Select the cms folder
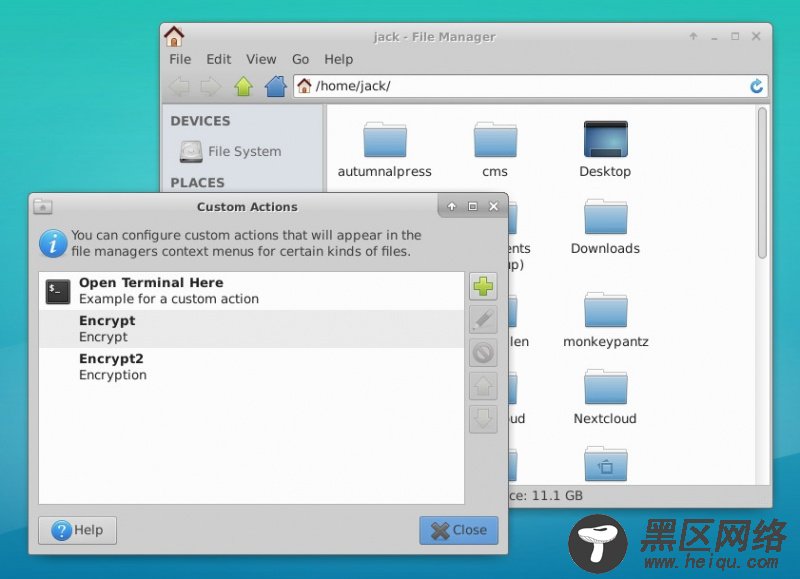Viewport: 800px width, 579px height. pyautogui.click(x=495, y=150)
